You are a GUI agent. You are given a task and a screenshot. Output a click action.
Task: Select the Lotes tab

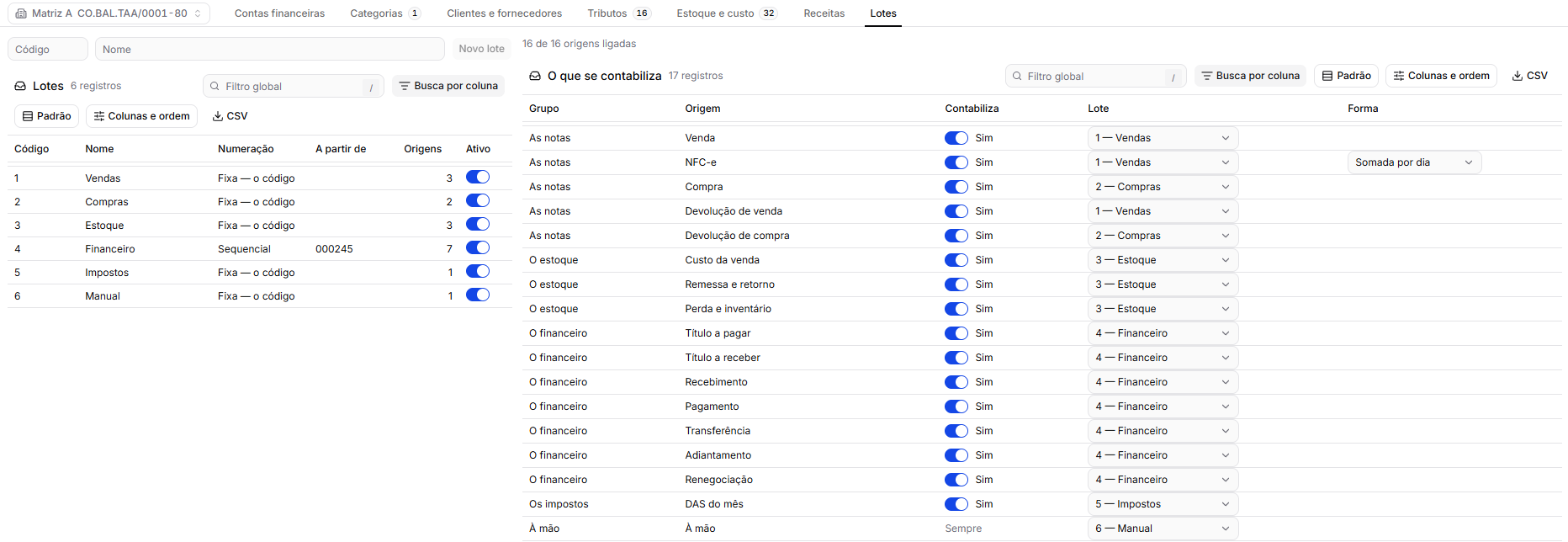[x=884, y=14]
